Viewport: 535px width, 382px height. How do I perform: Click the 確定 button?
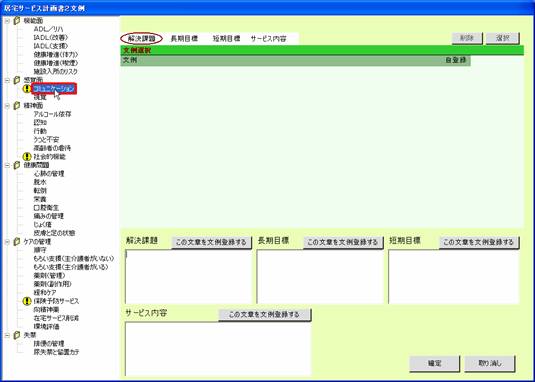click(x=434, y=364)
